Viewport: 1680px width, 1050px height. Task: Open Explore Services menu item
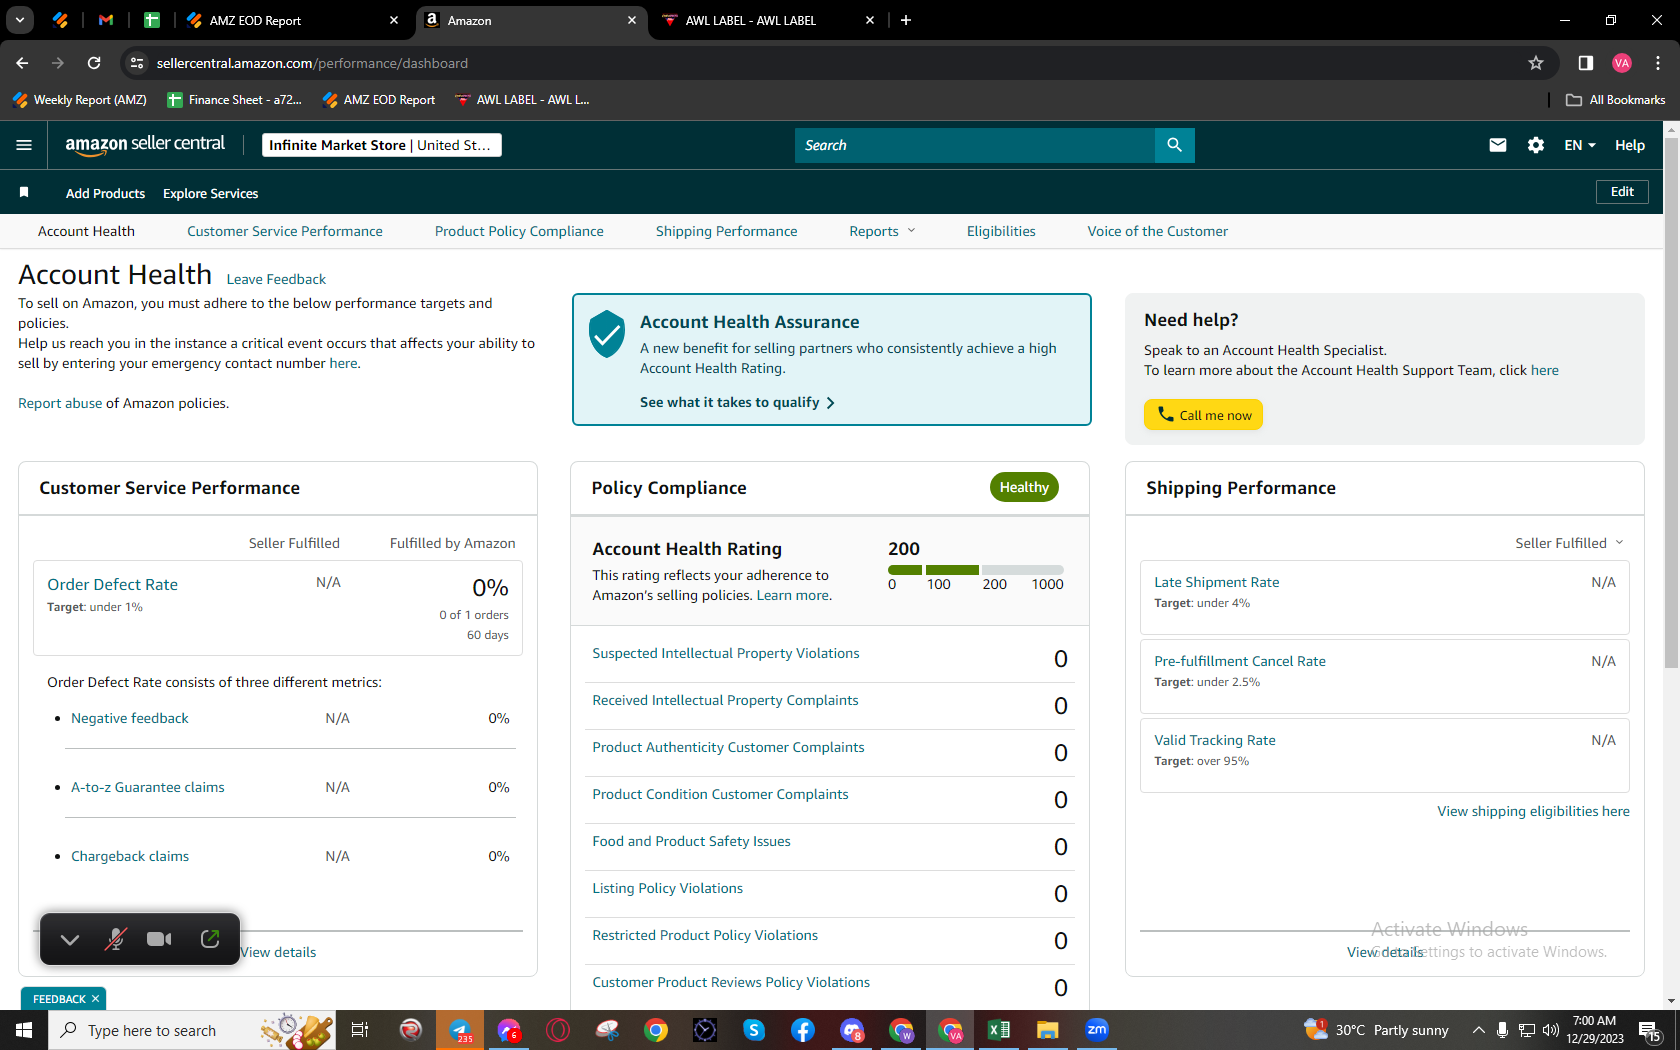[210, 193]
